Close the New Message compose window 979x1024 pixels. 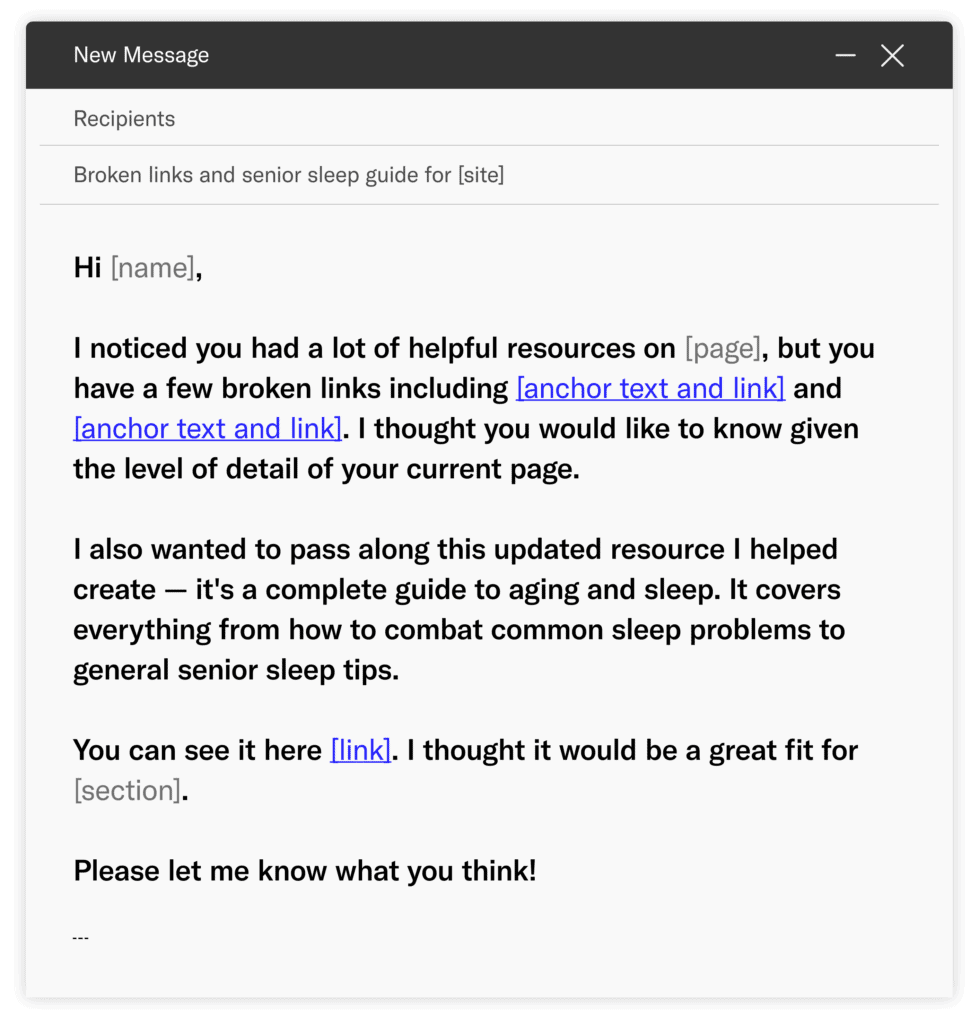pyautogui.click(x=892, y=55)
